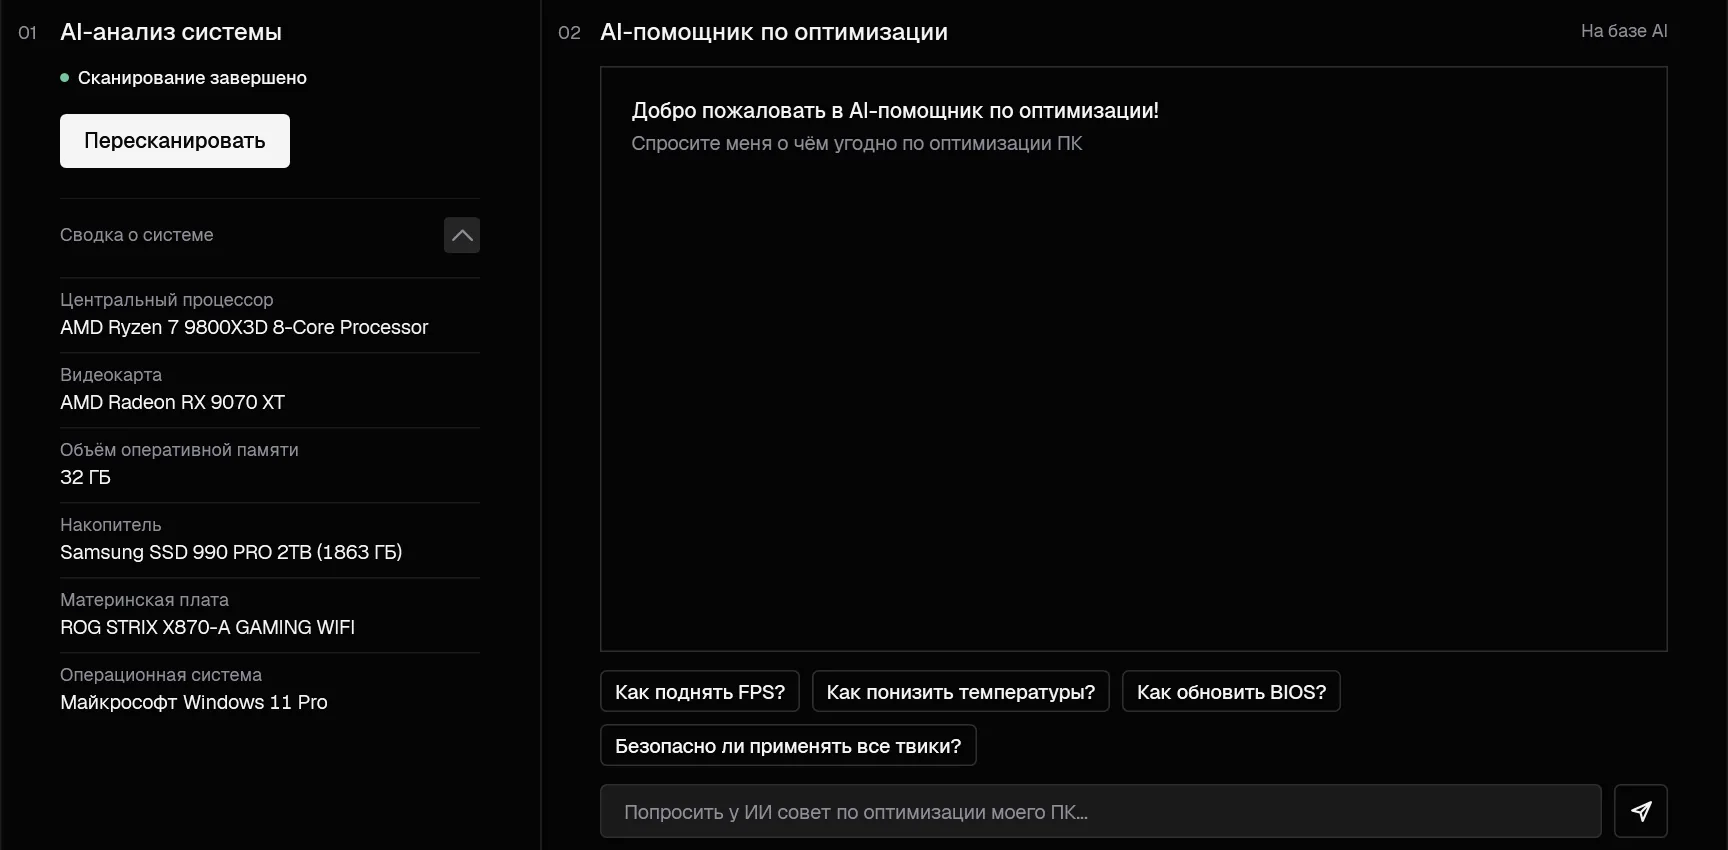Click the Добро пожаловать welcome message
The width and height of the screenshot is (1728, 850).
pos(895,111)
